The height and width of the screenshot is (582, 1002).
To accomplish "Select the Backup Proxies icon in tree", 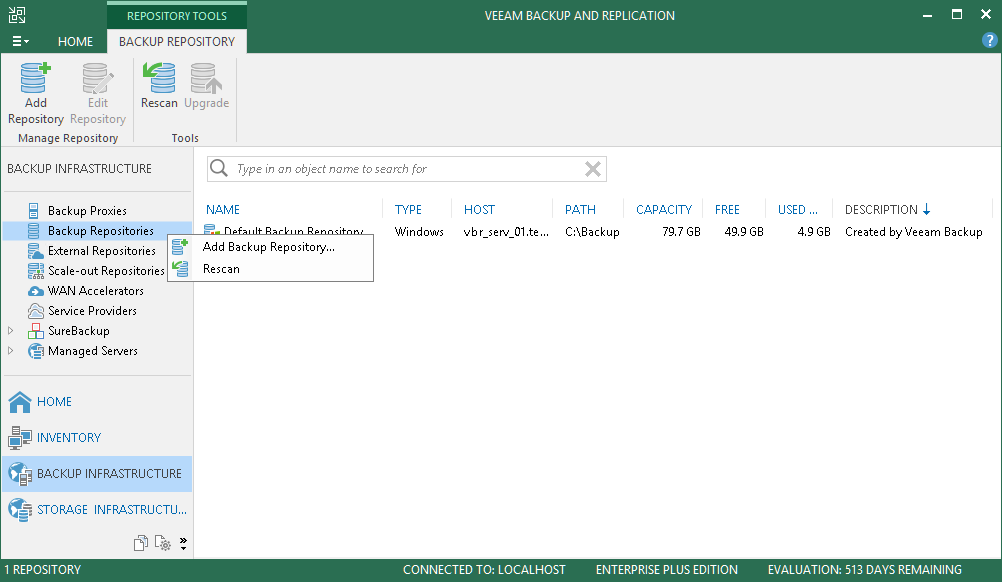I will coord(34,211).
